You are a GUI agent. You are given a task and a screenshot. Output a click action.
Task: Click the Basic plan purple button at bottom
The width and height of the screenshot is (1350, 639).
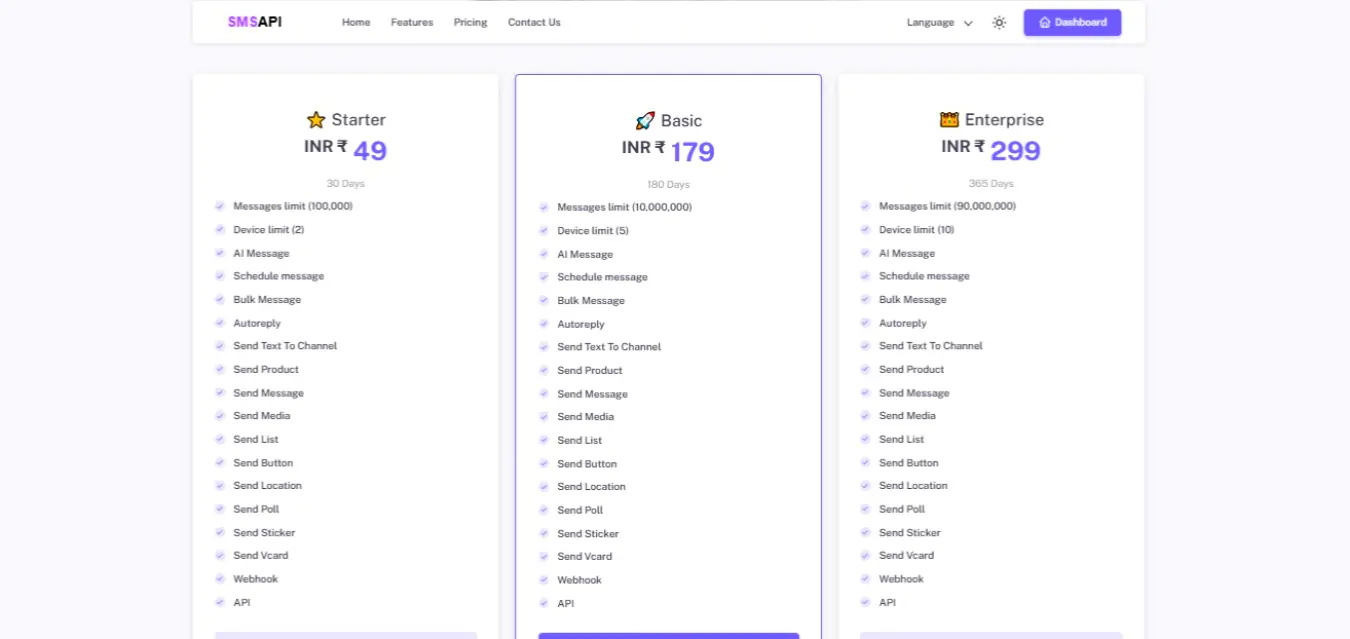point(668,635)
